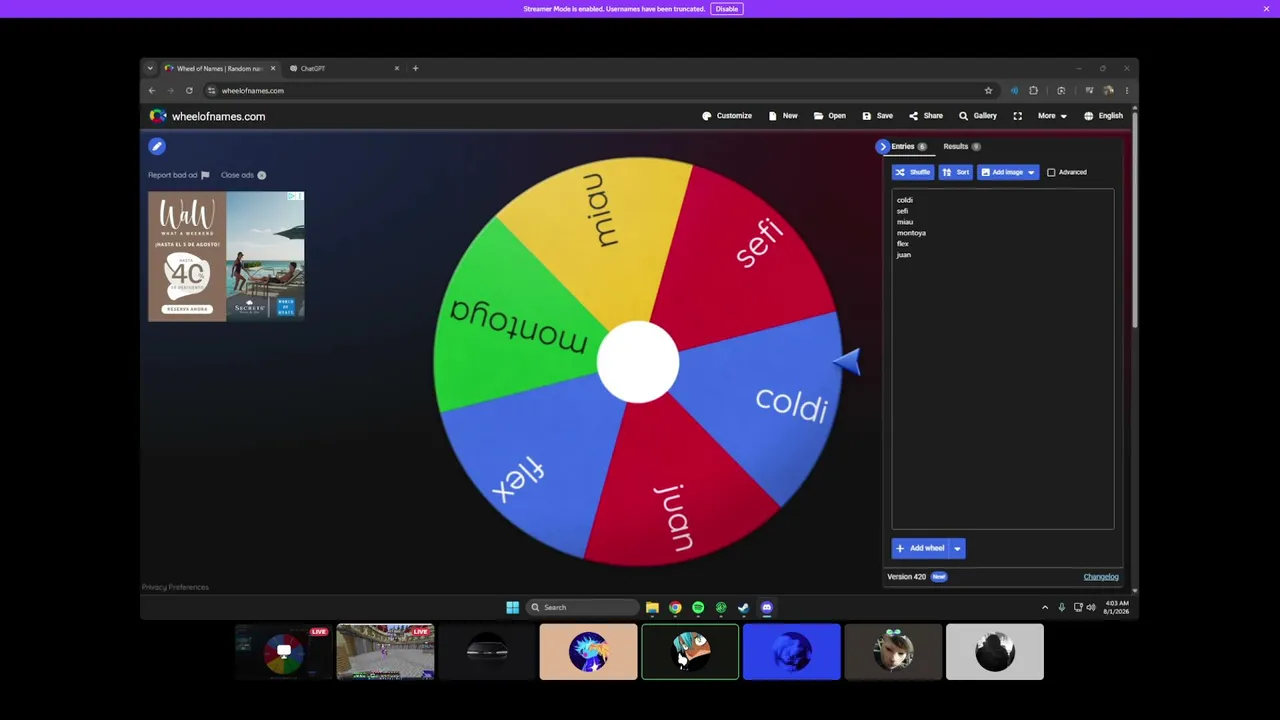The image size is (1280, 720).
Task: Go back in browser history
Action: click(x=152, y=91)
